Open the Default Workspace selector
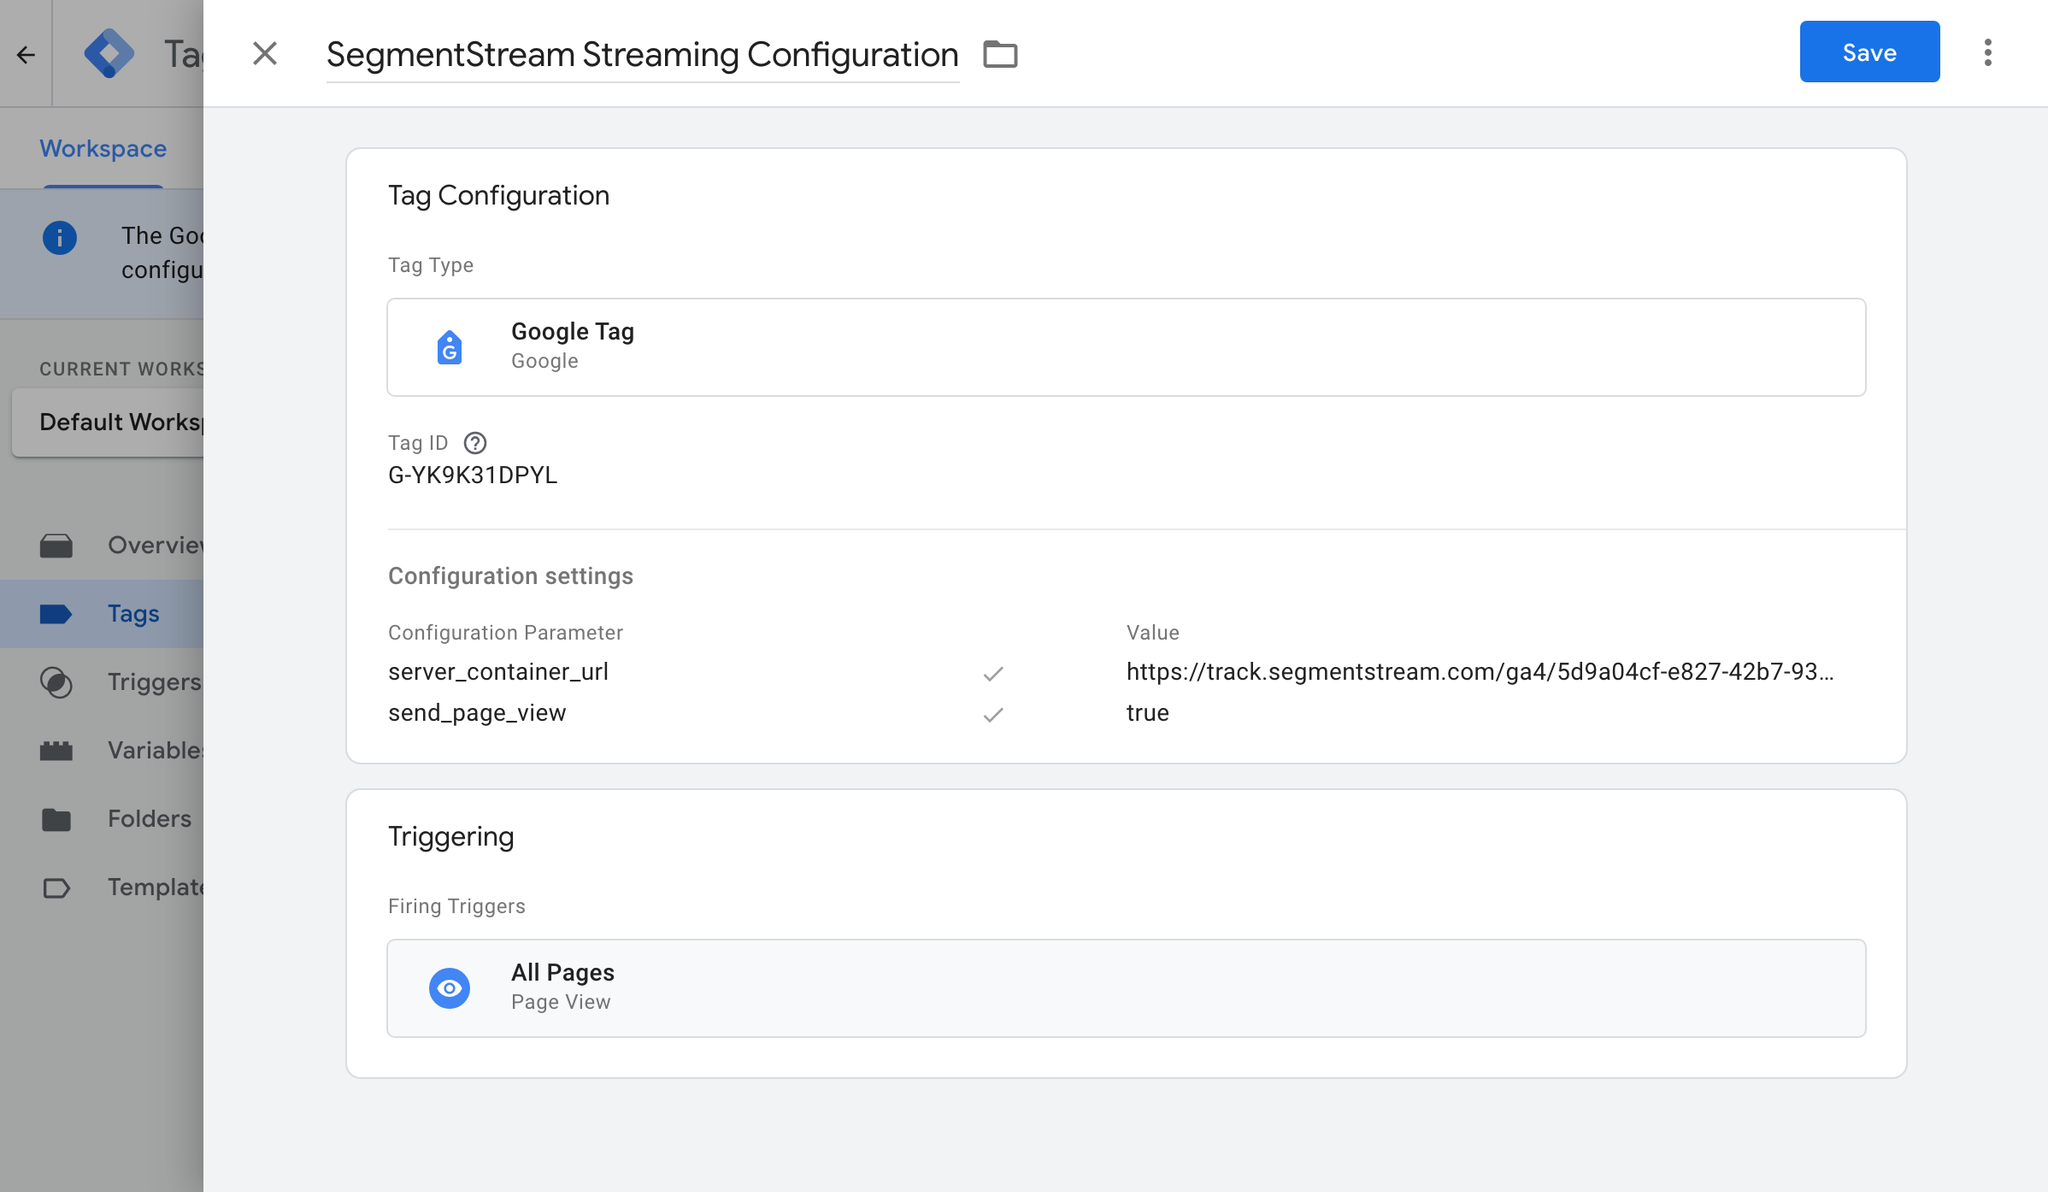Image resolution: width=2048 pixels, height=1192 pixels. tap(107, 422)
